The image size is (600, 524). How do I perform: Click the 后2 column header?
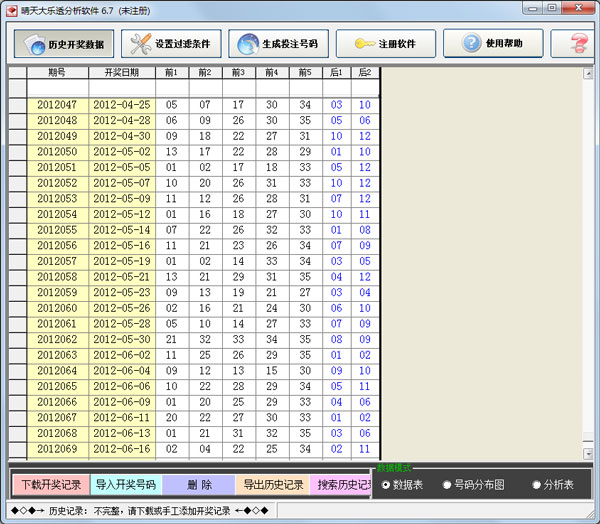(x=365, y=73)
